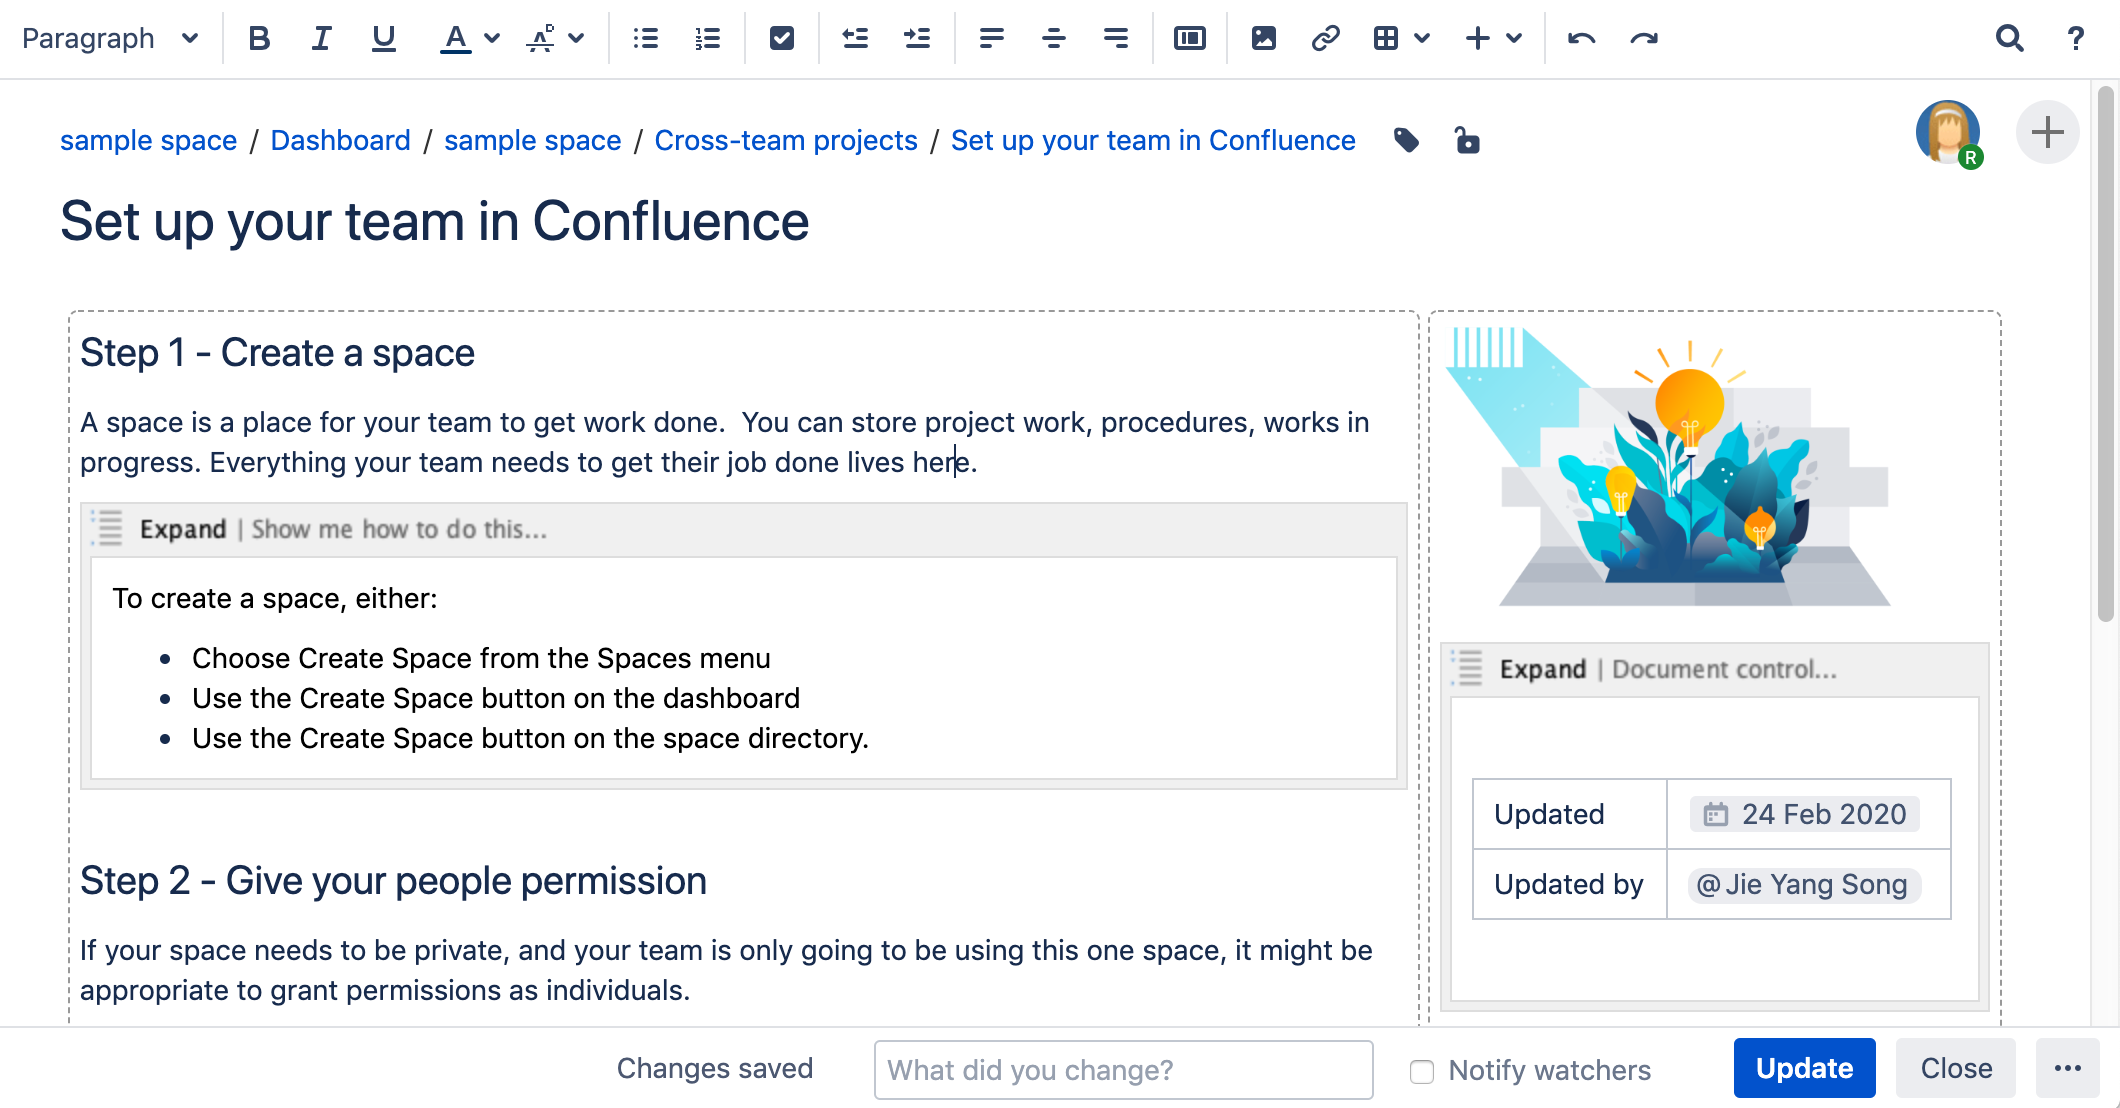Click the bulleted list icon
The width and height of the screenshot is (2120, 1108).
pos(645,38)
